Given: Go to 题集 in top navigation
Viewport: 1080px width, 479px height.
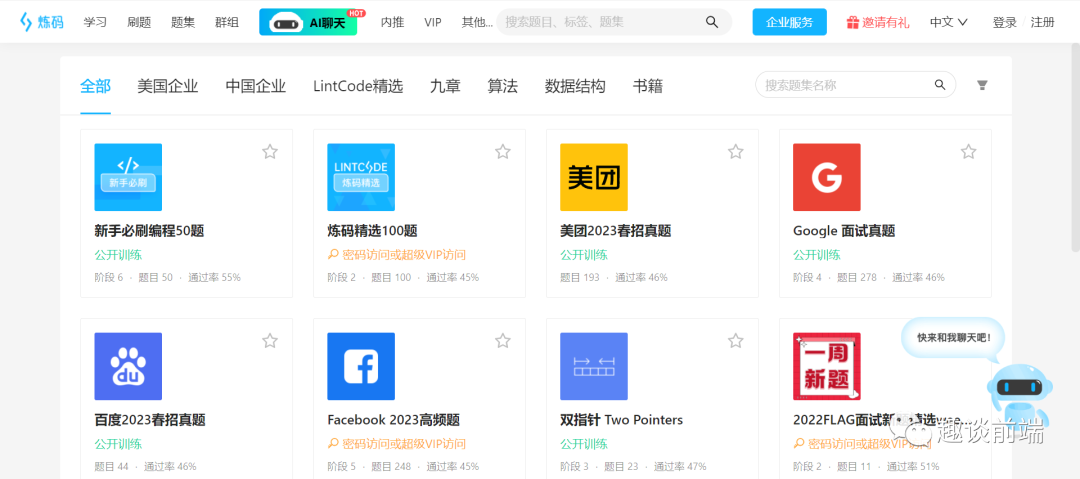Looking at the screenshot, I should tap(183, 22).
